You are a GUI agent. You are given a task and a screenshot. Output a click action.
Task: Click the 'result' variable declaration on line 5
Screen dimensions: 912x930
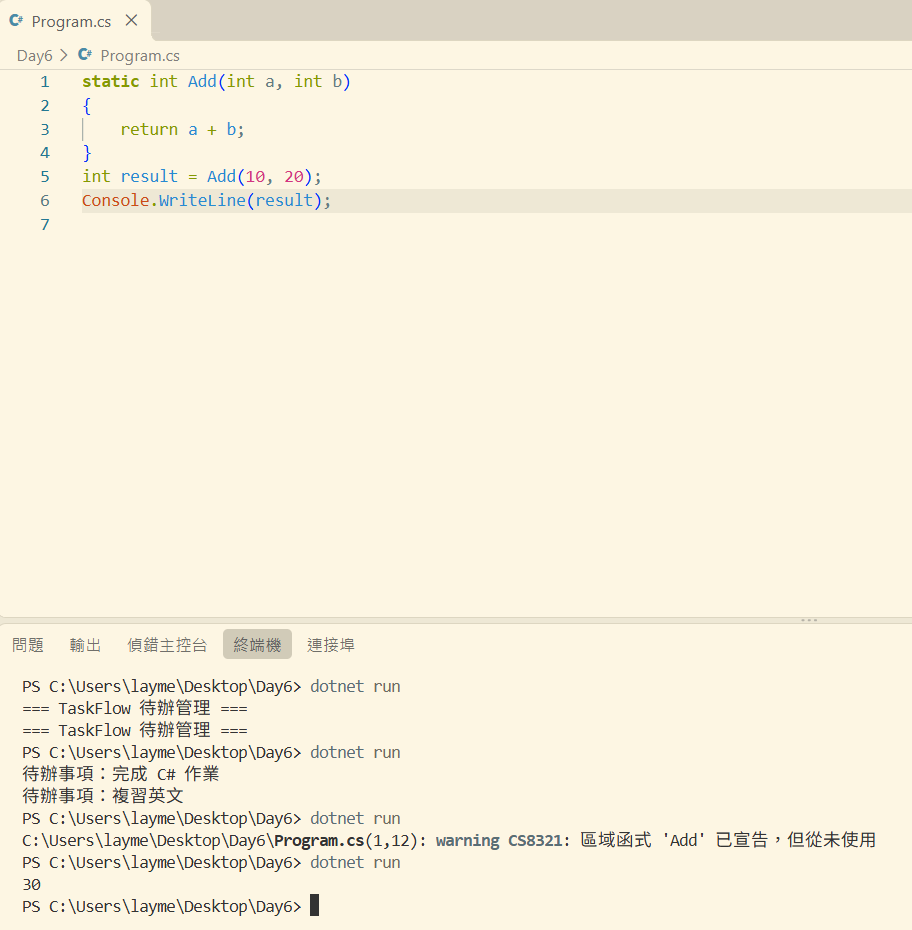[149, 177]
